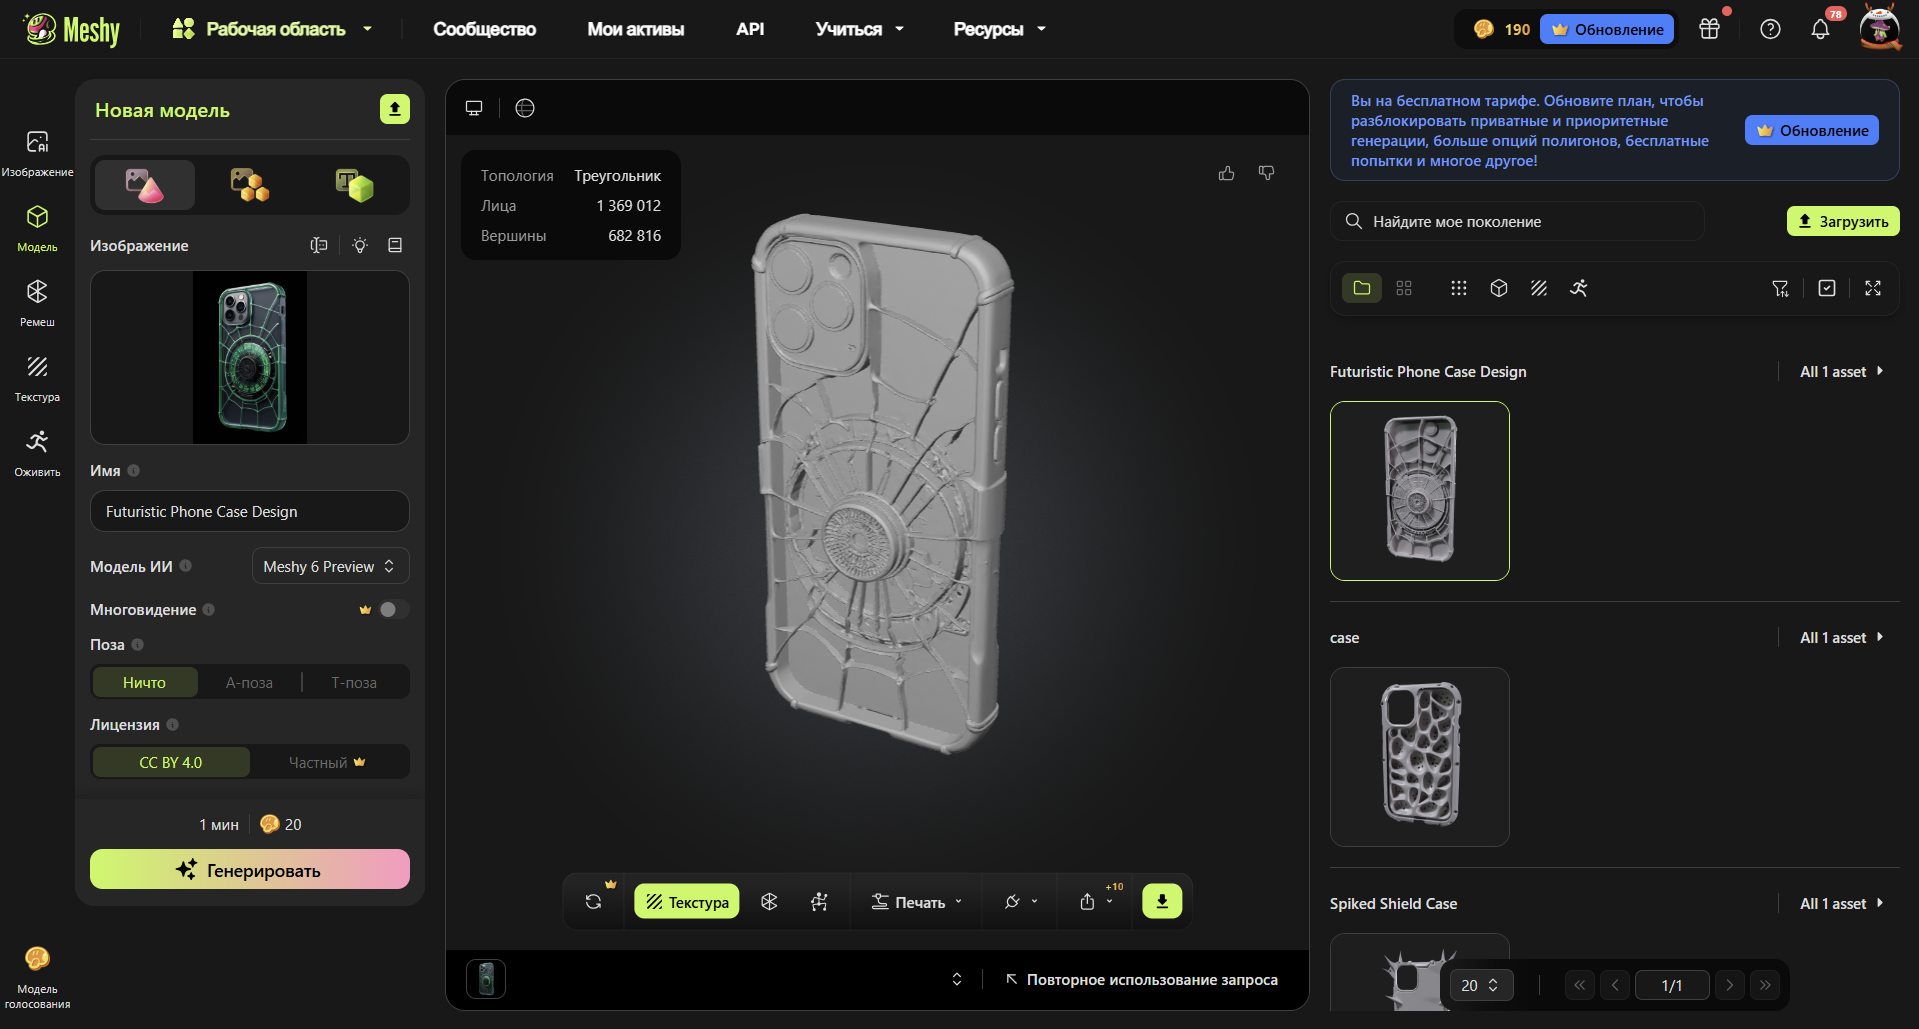
Task: Open the Ремеш tool in left sidebar
Action: (37, 303)
